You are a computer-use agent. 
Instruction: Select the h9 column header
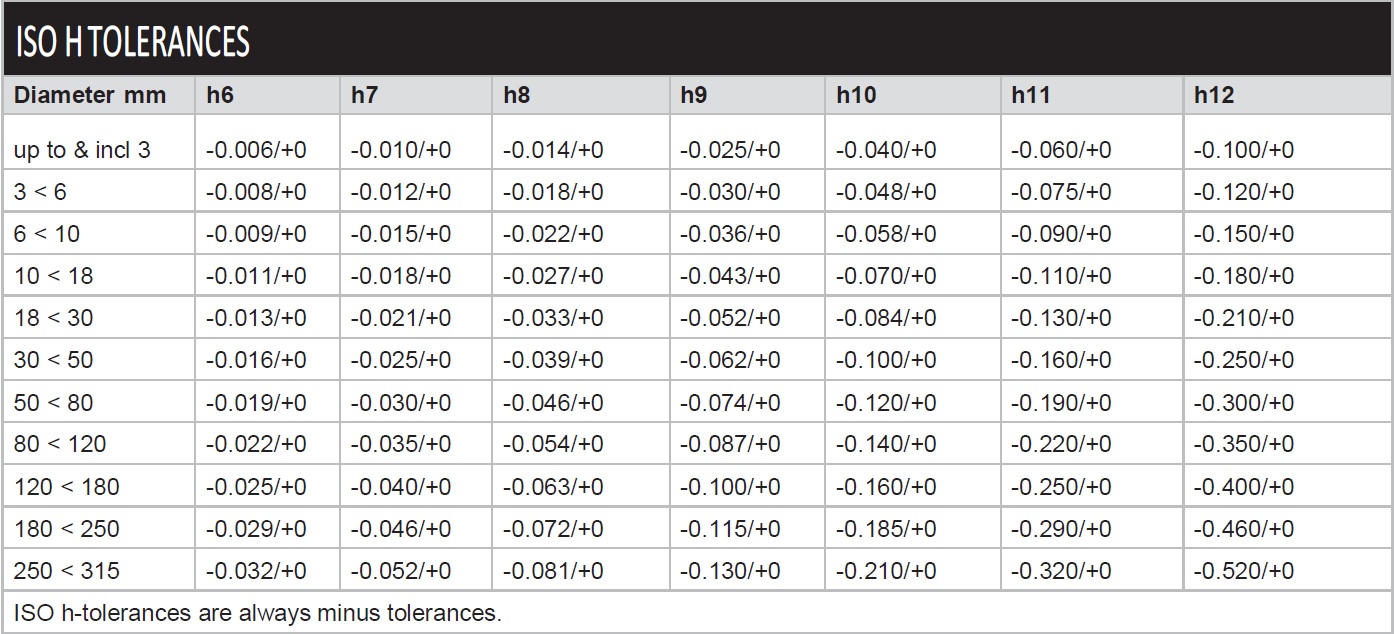click(x=693, y=96)
